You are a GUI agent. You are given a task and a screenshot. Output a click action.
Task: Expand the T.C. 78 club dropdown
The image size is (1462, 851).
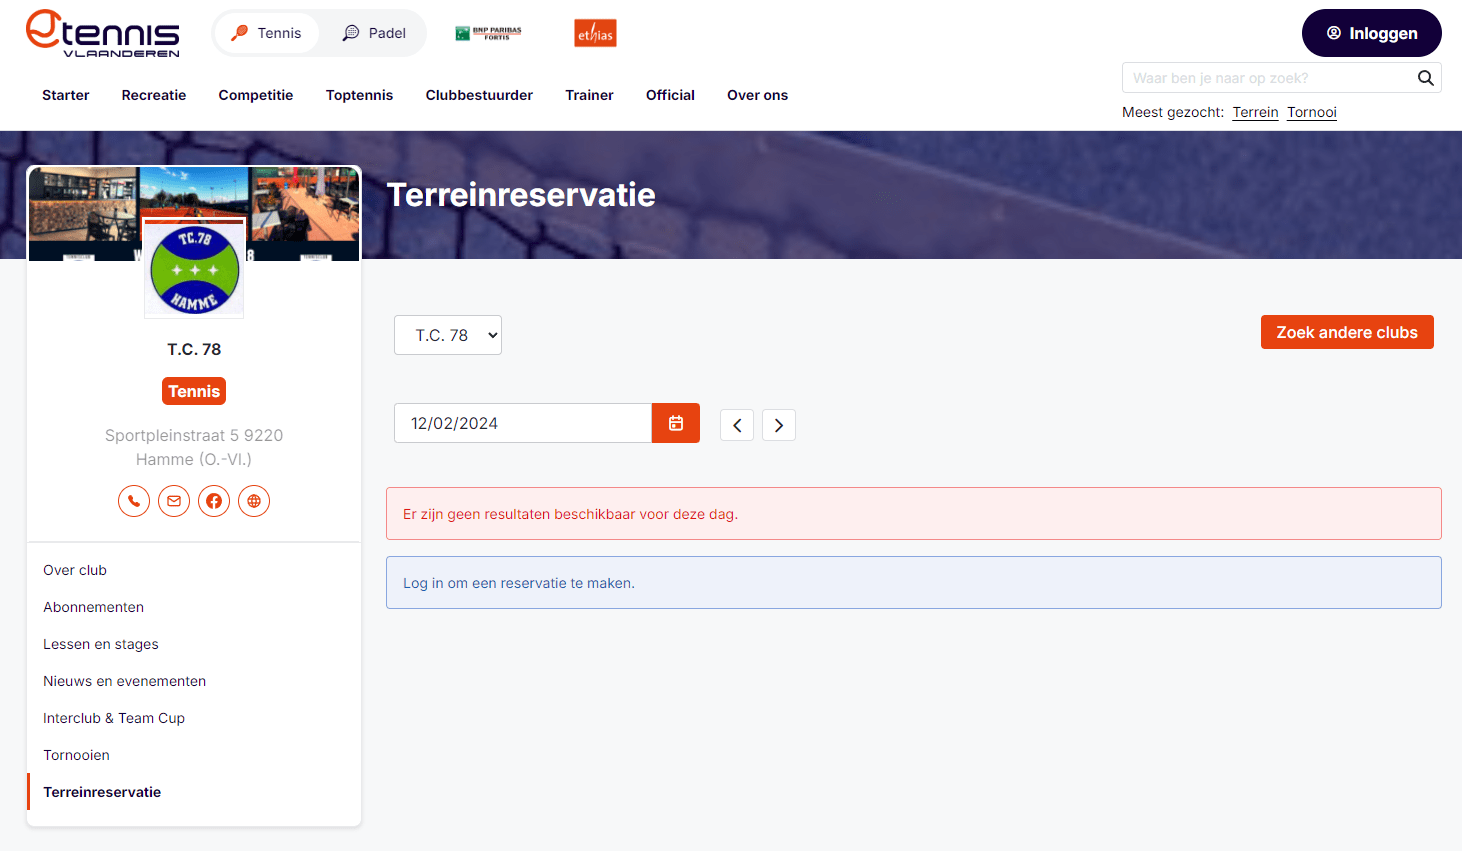[448, 335]
